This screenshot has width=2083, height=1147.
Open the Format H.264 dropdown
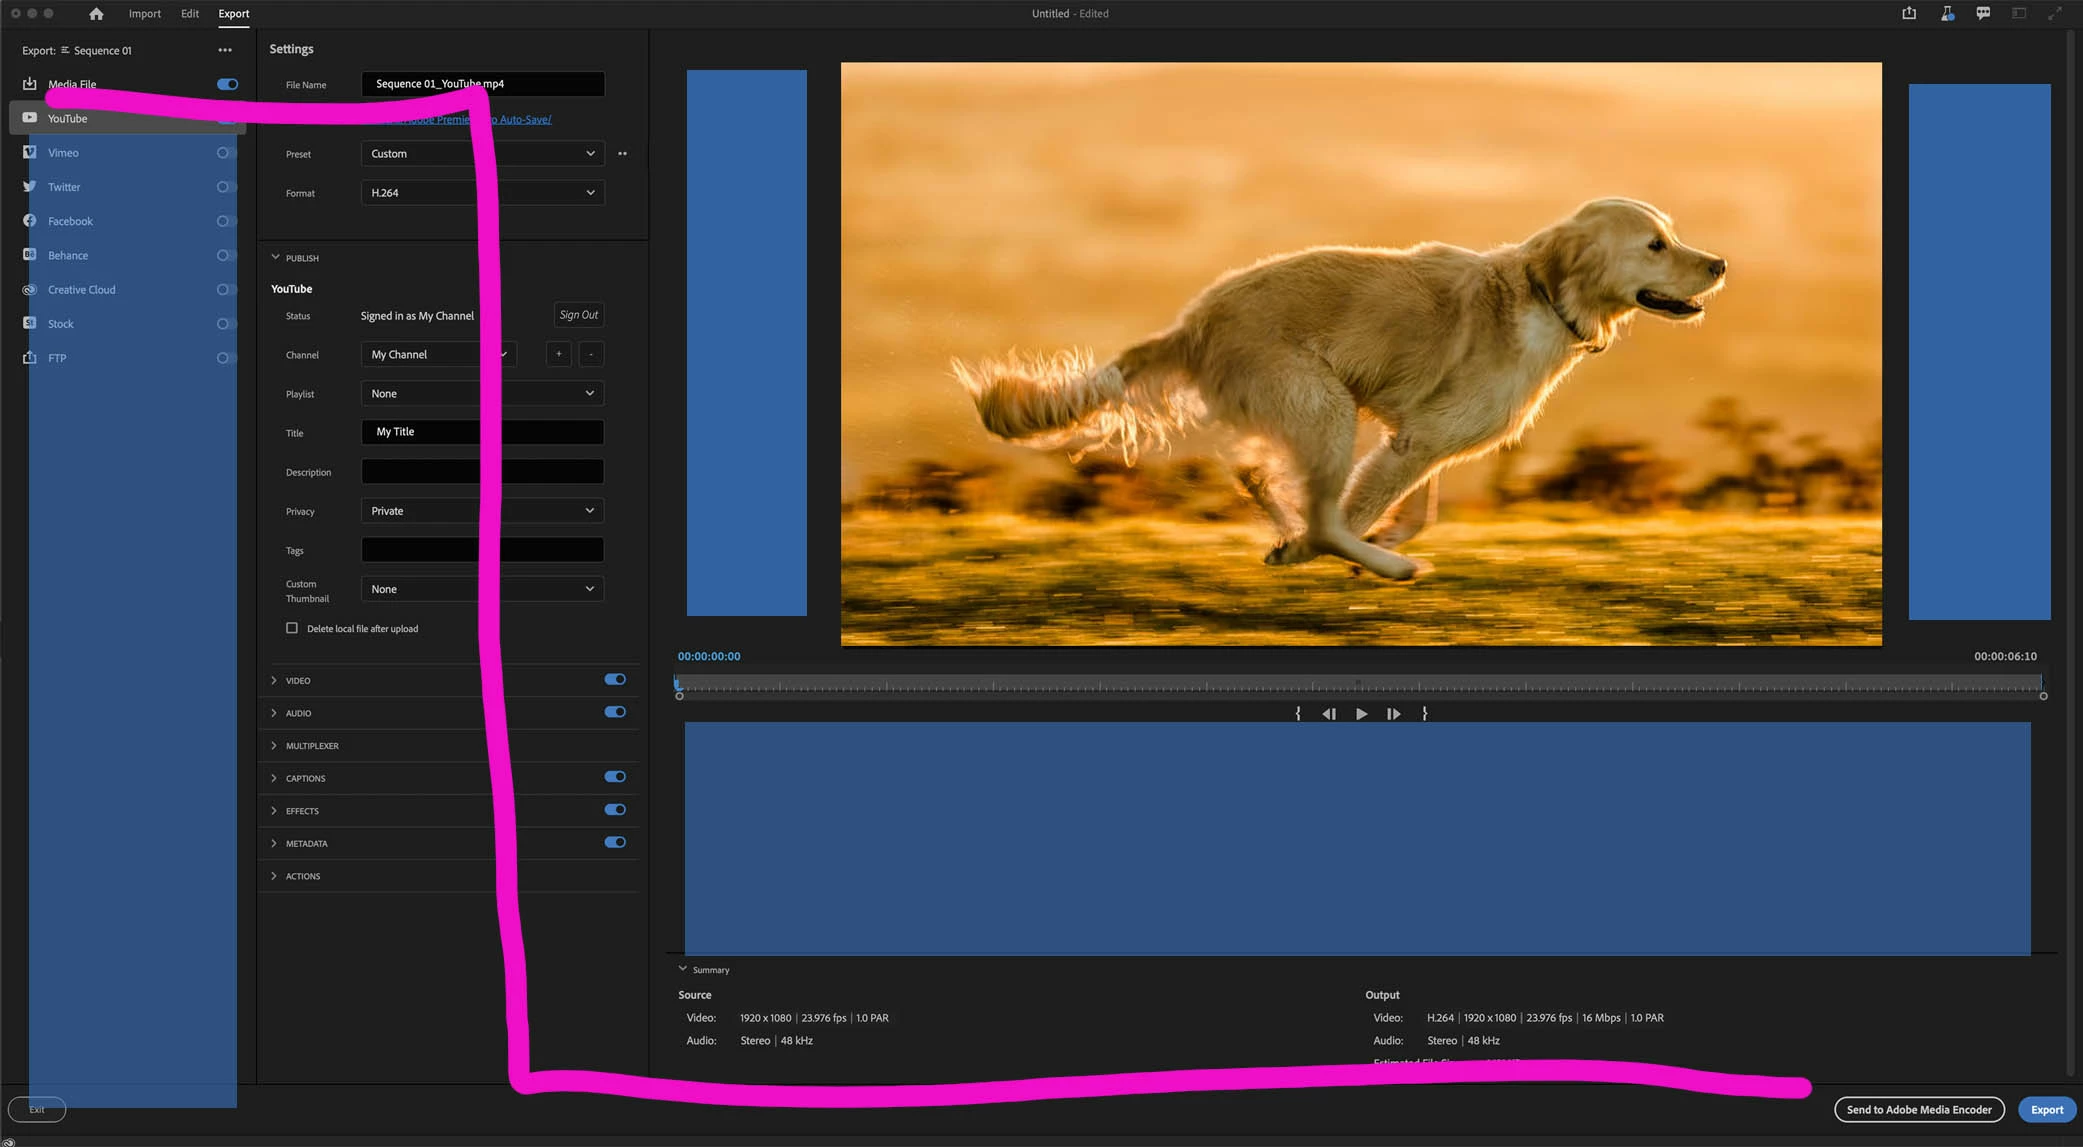(x=482, y=193)
